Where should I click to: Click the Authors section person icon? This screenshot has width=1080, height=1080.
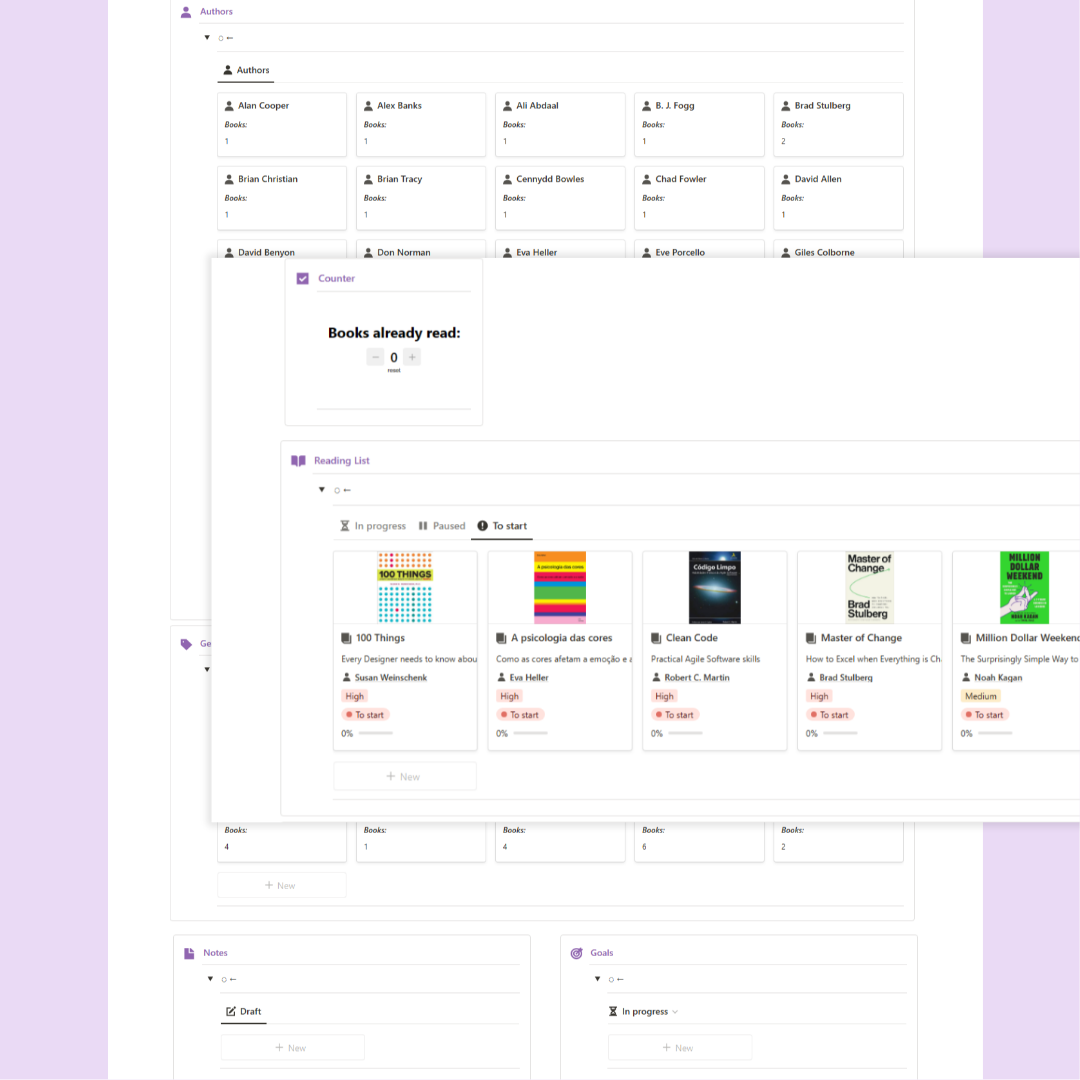[x=186, y=12]
